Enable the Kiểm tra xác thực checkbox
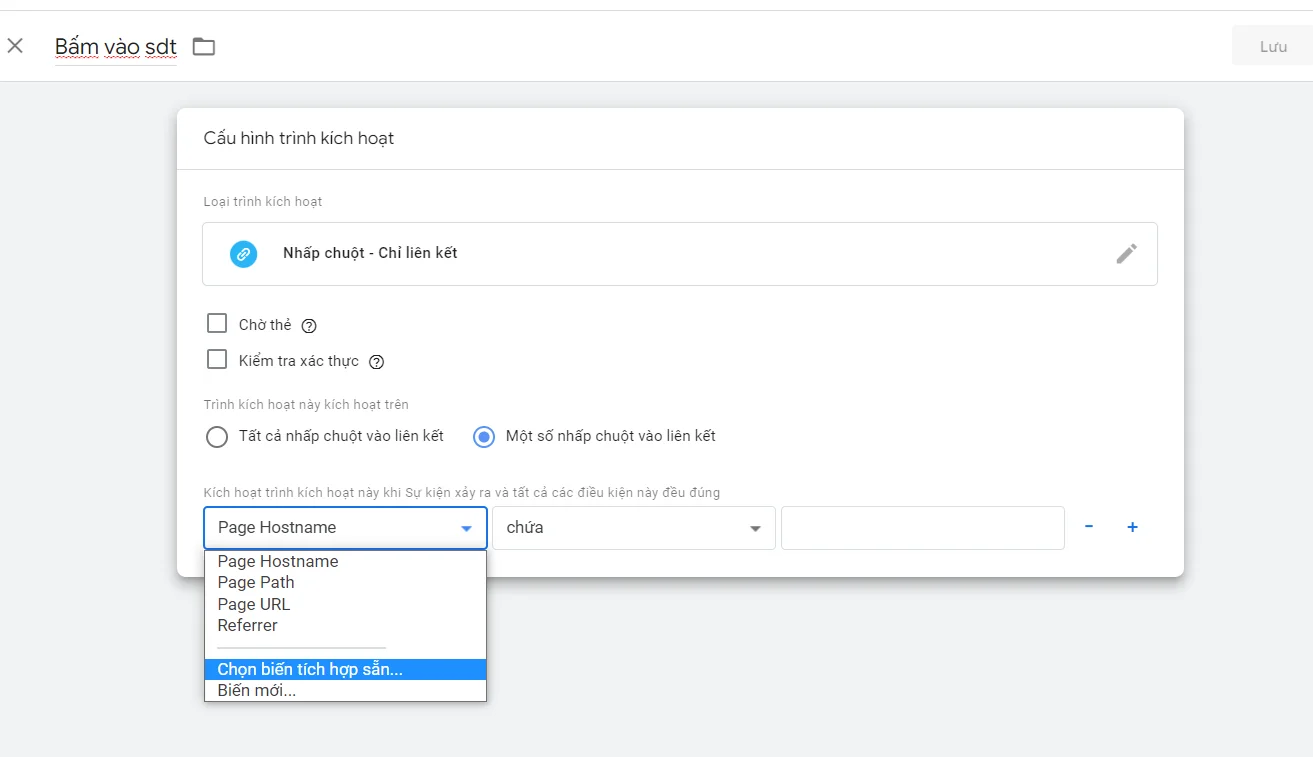Image resolution: width=1313 pixels, height=757 pixels. tap(217, 360)
